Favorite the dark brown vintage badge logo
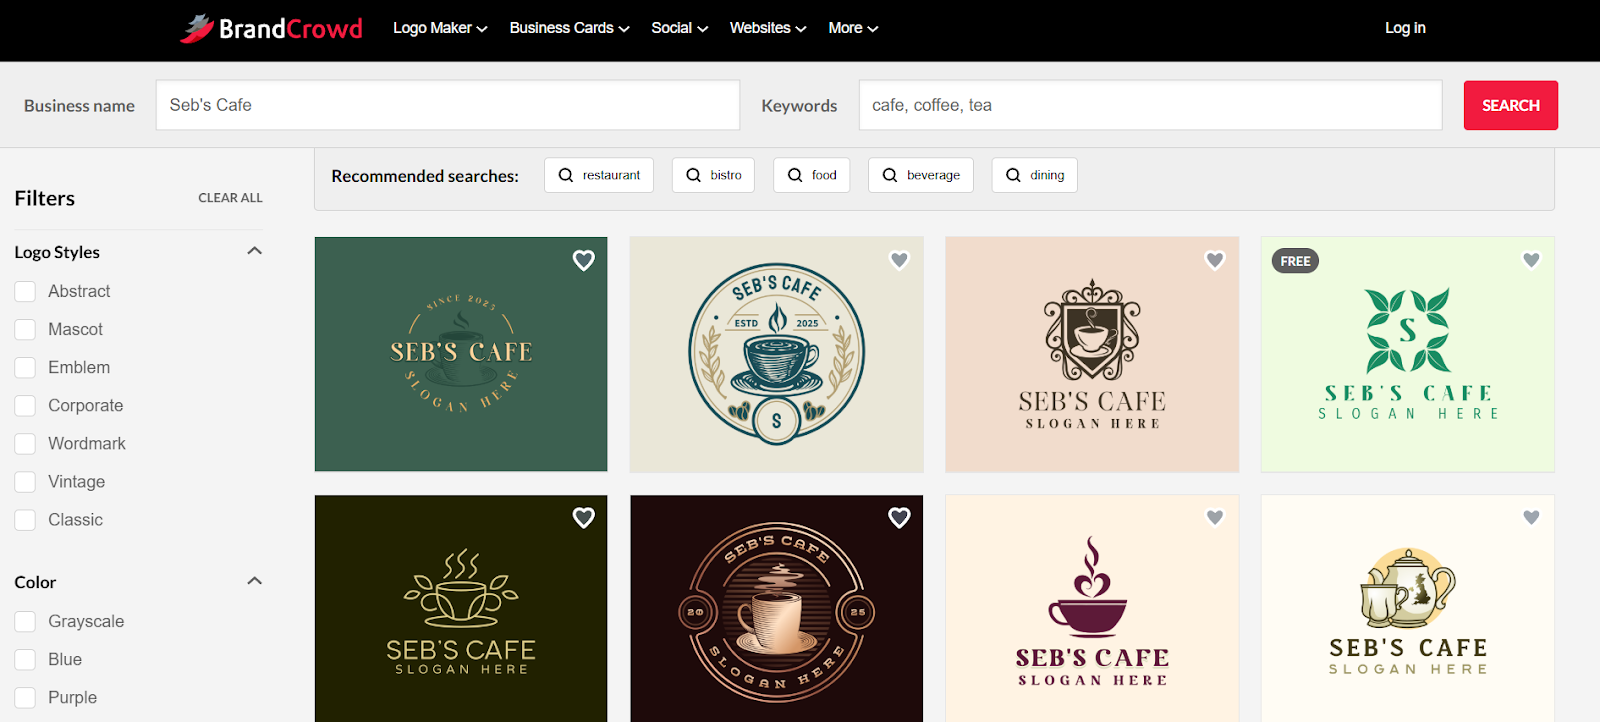The height and width of the screenshot is (722, 1600). (899, 518)
